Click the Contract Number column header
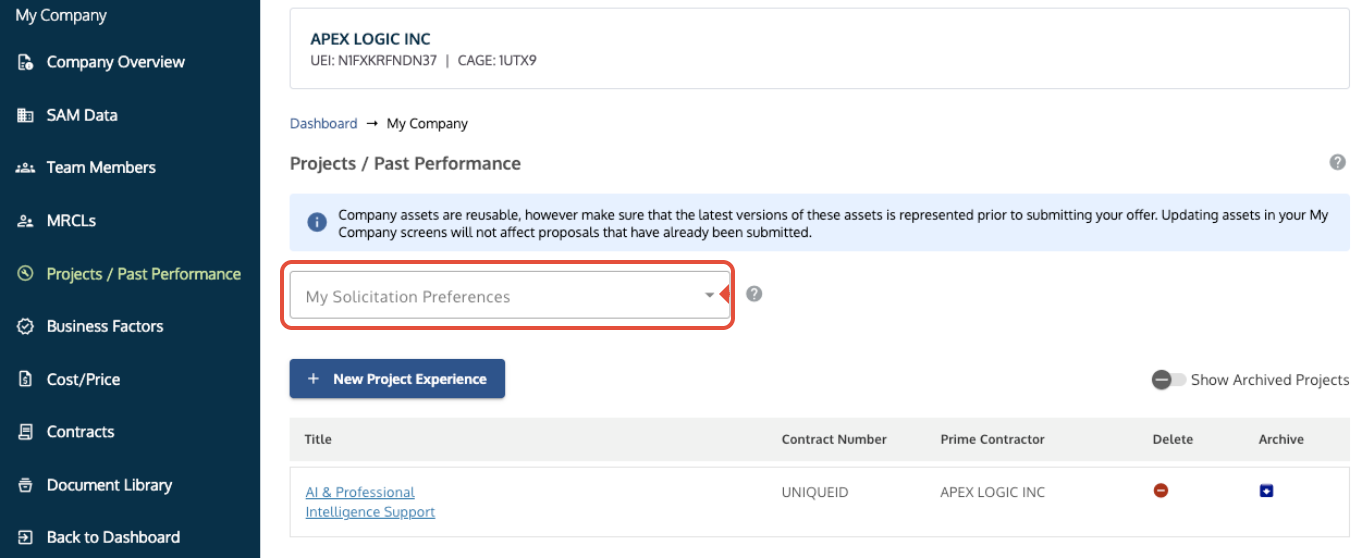Image resolution: width=1362 pixels, height=558 pixels. tap(834, 439)
